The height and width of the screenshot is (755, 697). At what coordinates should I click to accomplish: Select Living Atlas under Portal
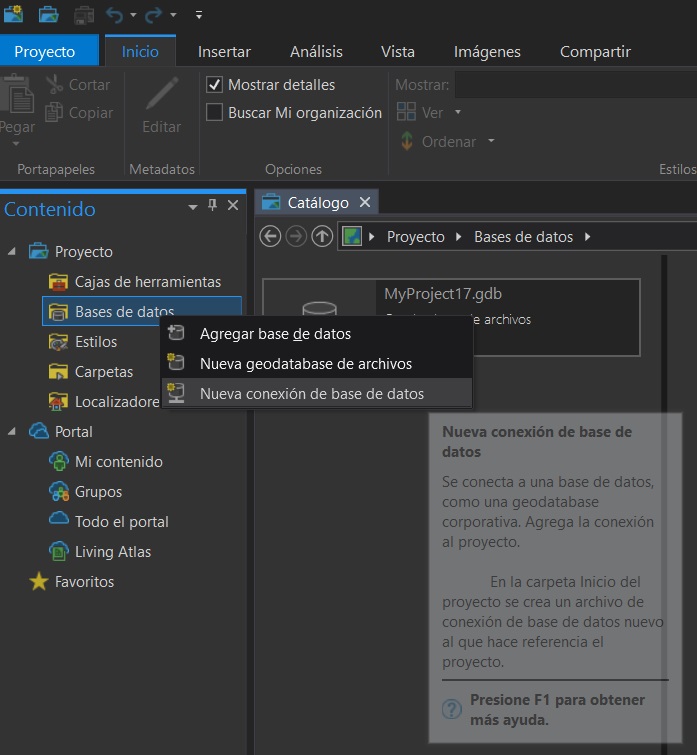[100, 551]
